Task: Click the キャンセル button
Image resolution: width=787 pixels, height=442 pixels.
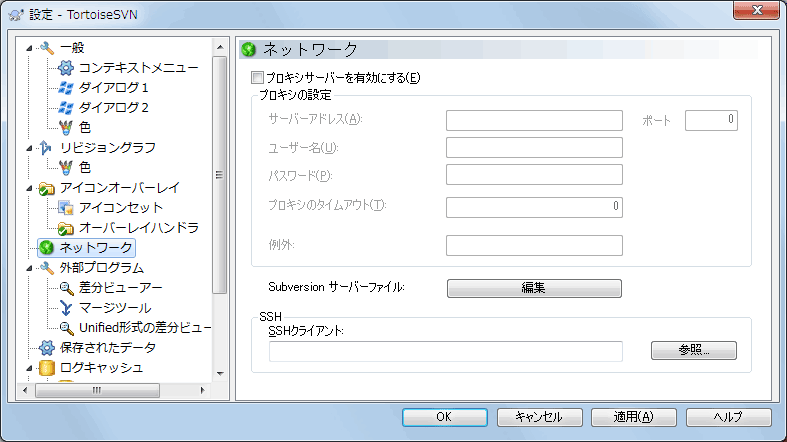Action: 540,417
